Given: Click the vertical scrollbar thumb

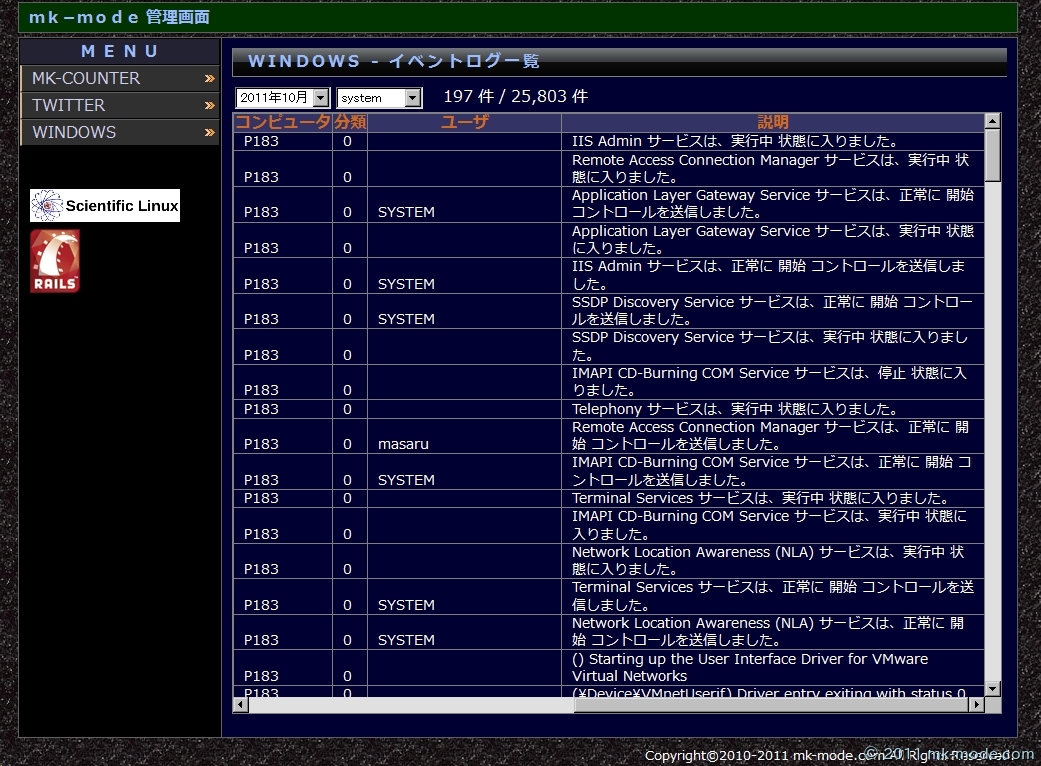Looking at the screenshot, I should pos(992,155).
